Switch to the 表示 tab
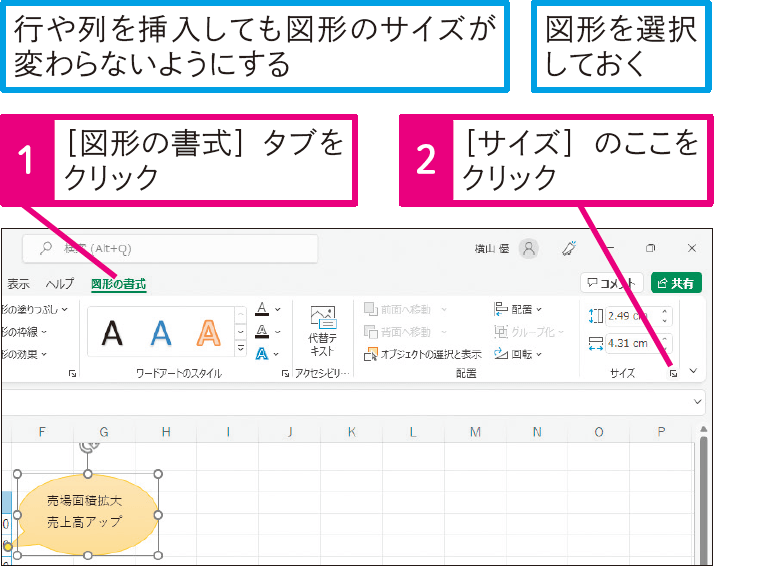Image resolution: width=783 pixels, height=566 pixels. tap(18, 284)
